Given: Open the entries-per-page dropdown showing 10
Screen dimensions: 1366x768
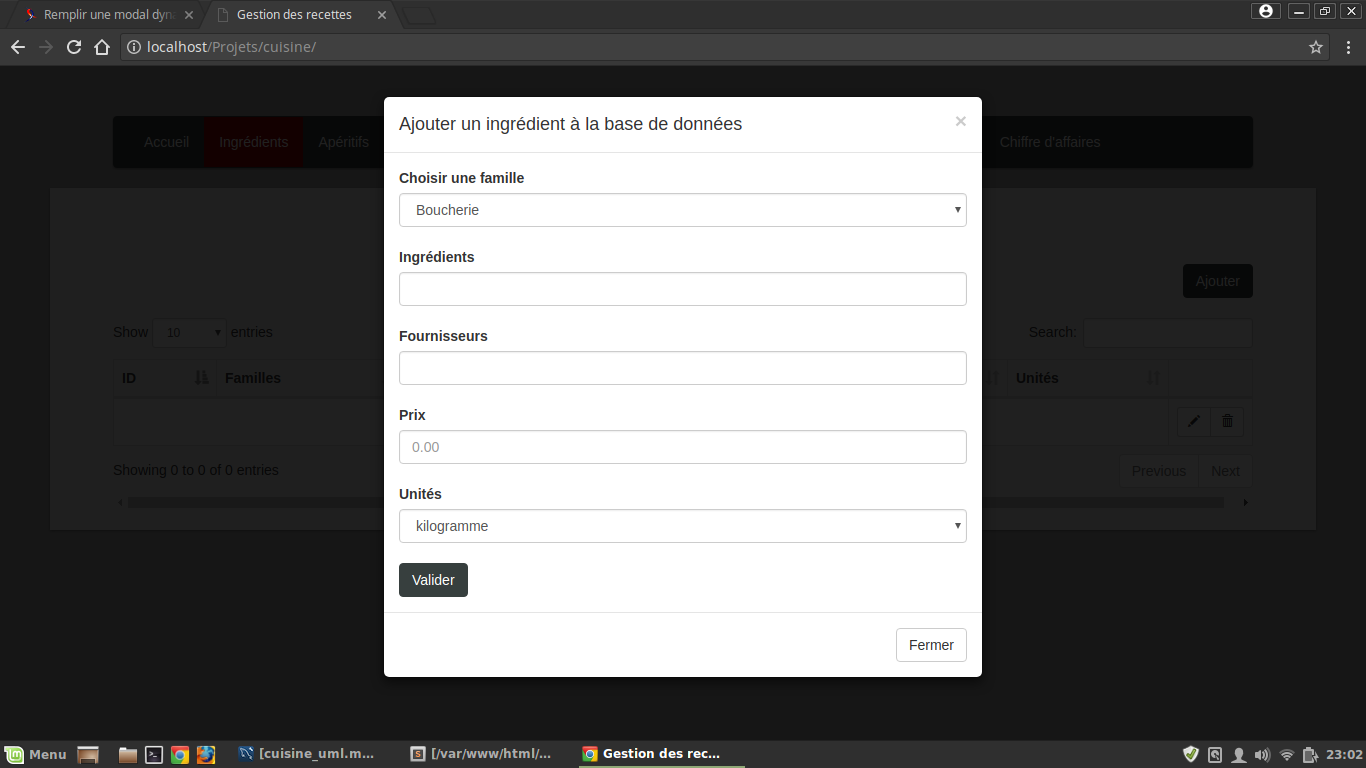Looking at the screenshot, I should pyautogui.click(x=190, y=332).
